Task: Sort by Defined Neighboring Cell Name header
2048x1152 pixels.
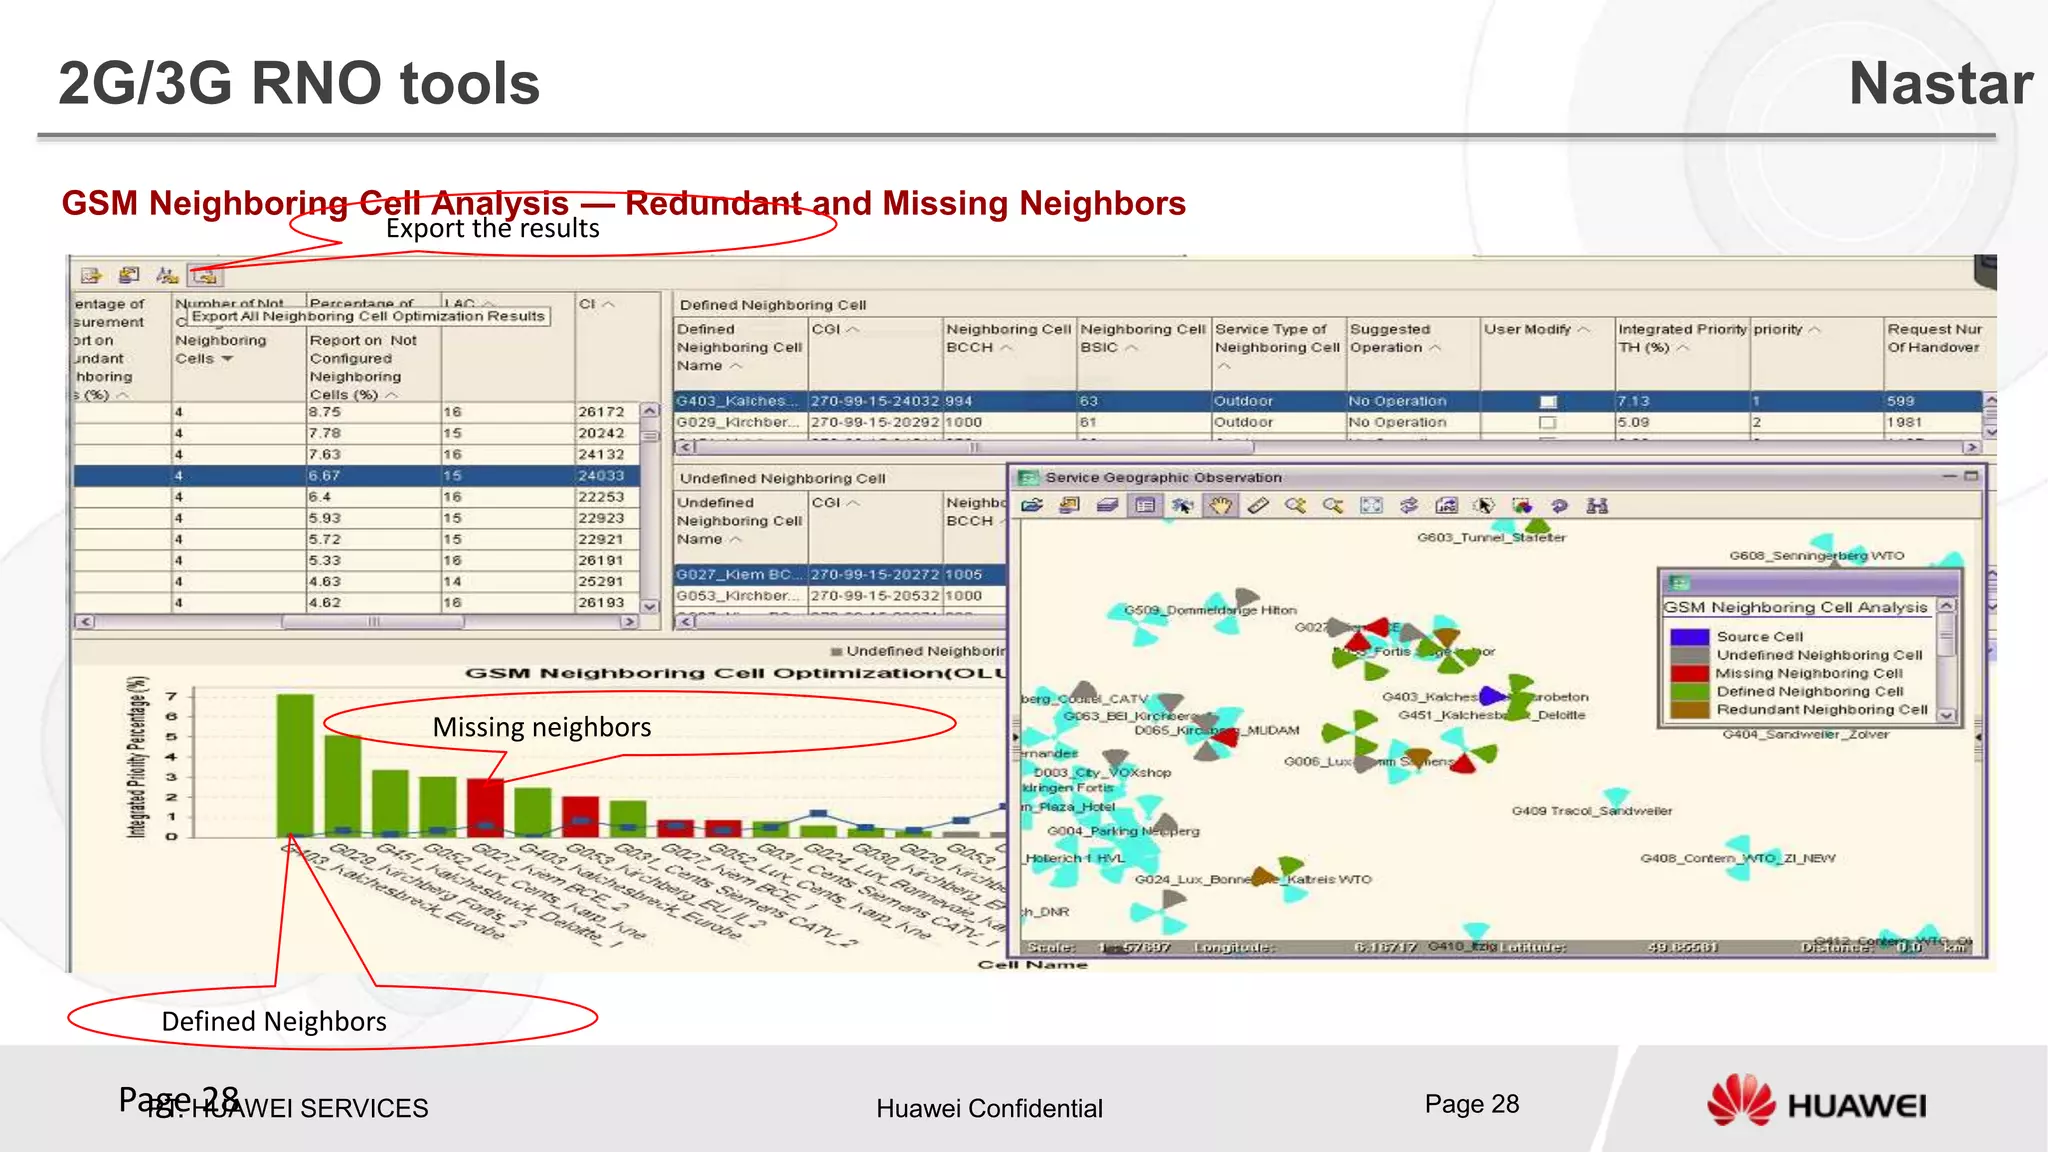Action: click(x=739, y=347)
